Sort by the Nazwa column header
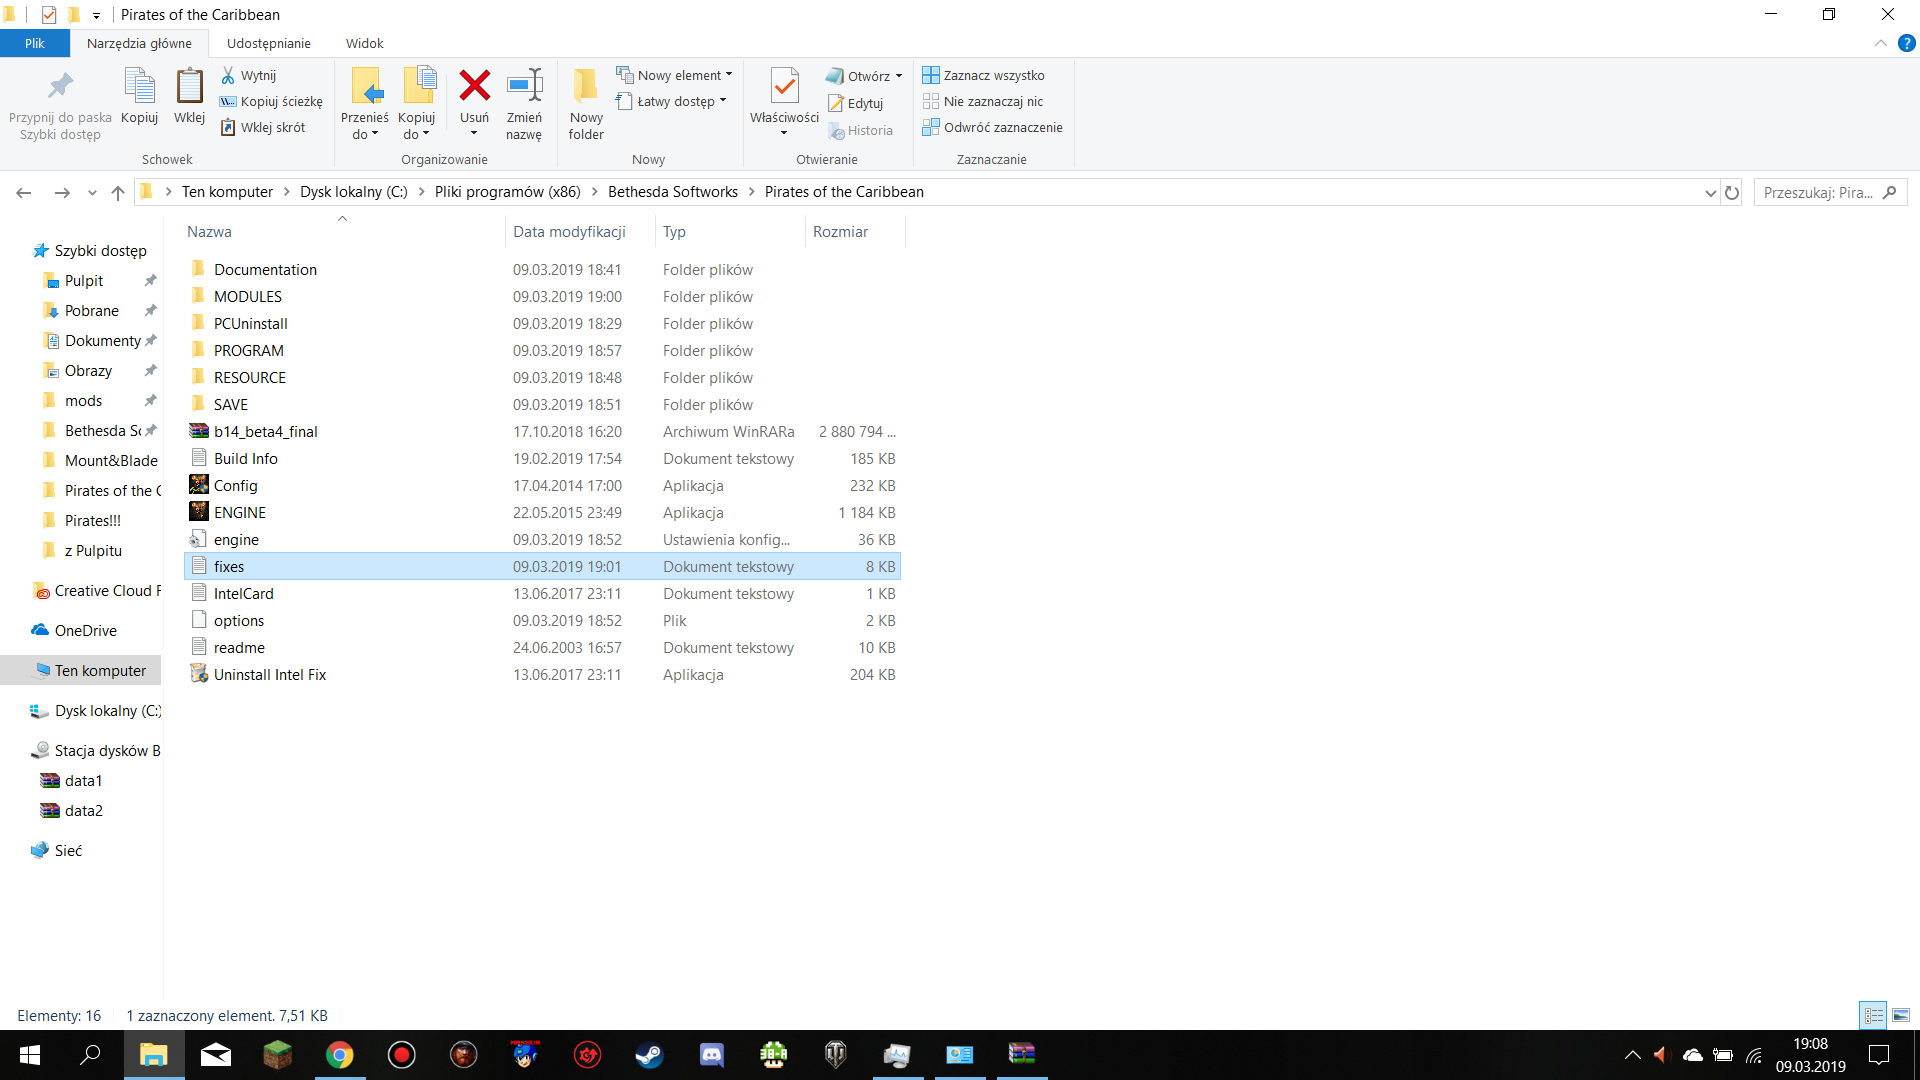The height and width of the screenshot is (1080, 1920). 343,231
